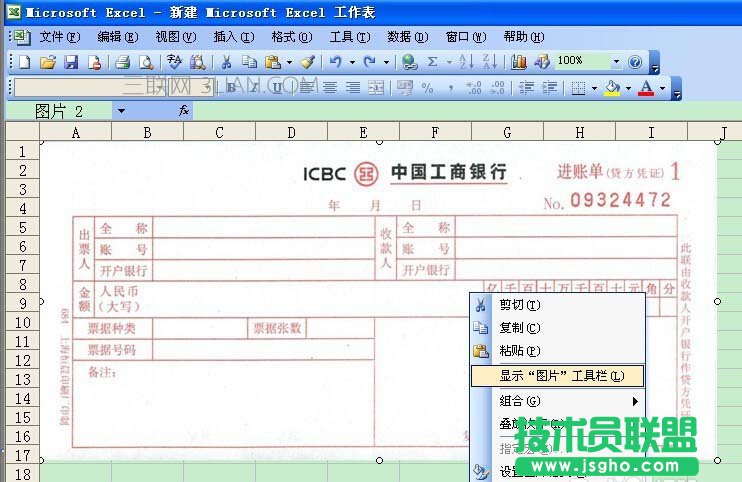Undo the last action with the Undo arrow
This screenshot has width=742, height=482.
[336, 62]
